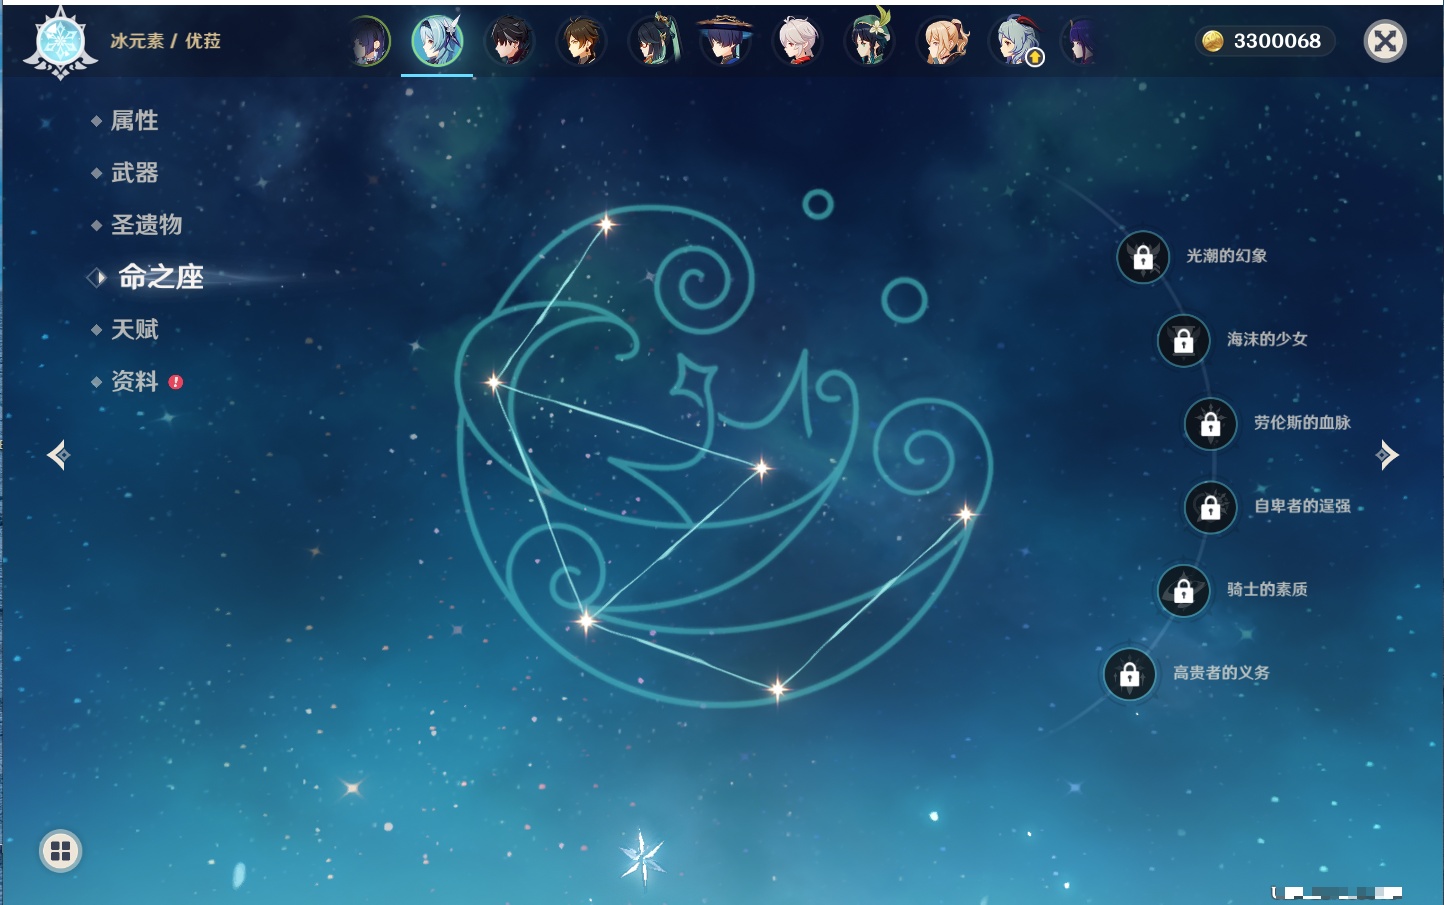Open the 武器 weapon tab
1444x905 pixels.
click(x=134, y=173)
